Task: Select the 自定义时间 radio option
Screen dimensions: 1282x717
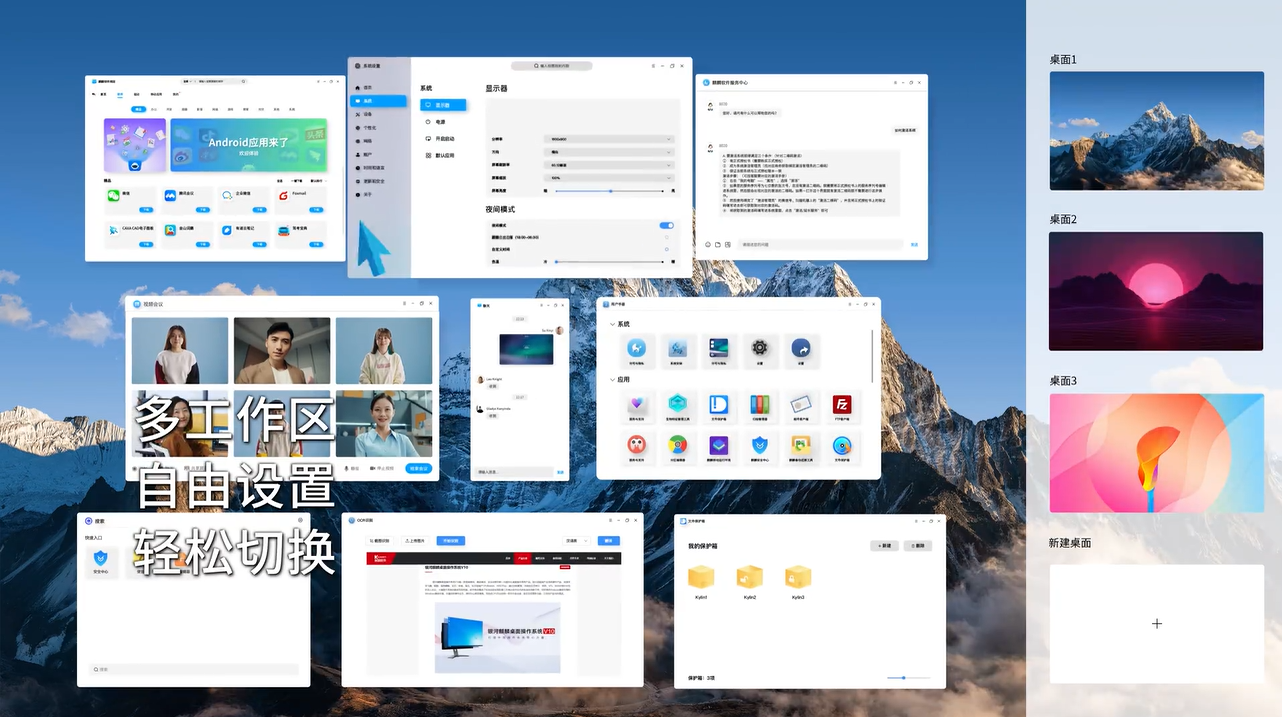Action: coord(667,249)
